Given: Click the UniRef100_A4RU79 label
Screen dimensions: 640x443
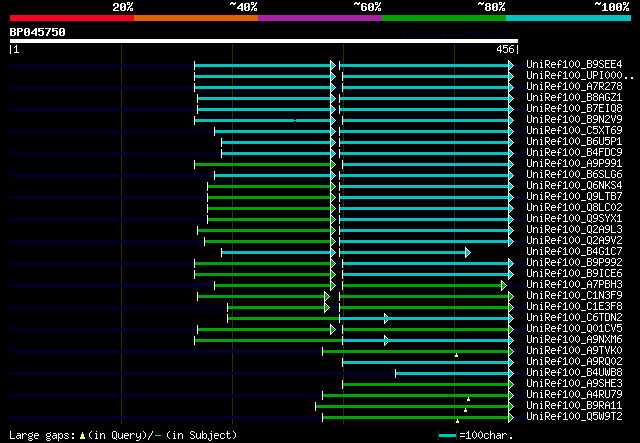Looking at the screenshot, I should pyautogui.click(x=574, y=395).
